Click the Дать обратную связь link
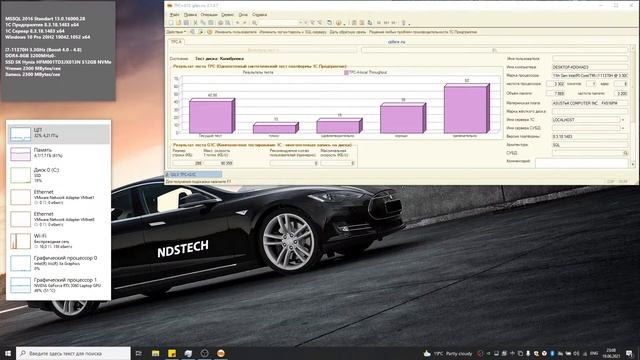The height and width of the screenshot is (360, 640). (348, 32)
